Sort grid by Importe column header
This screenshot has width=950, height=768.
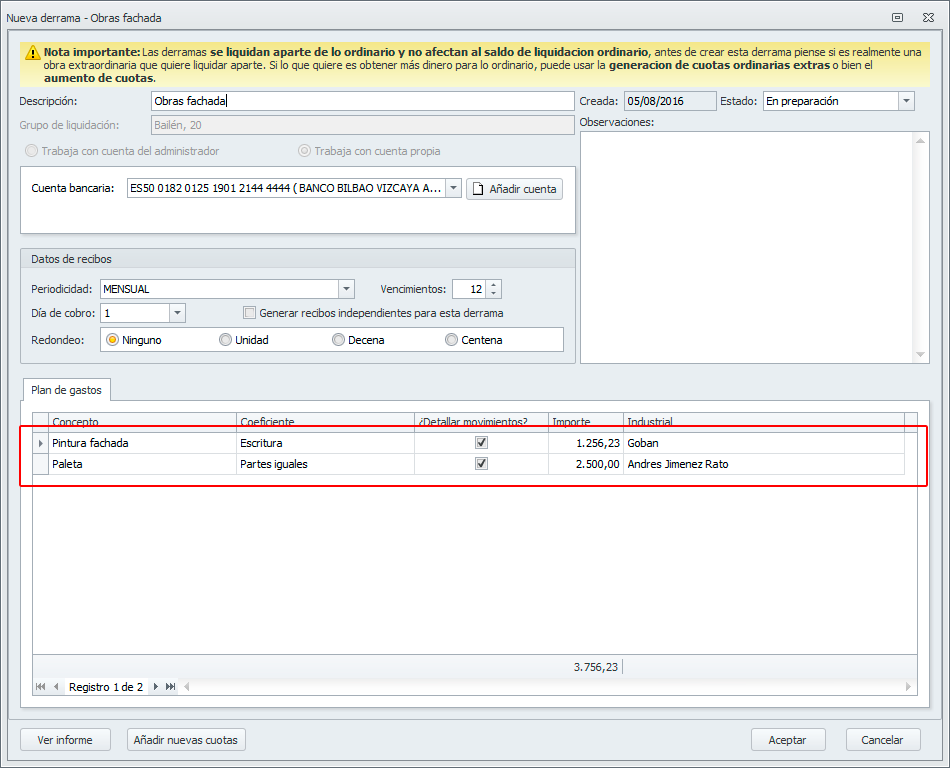pos(586,422)
